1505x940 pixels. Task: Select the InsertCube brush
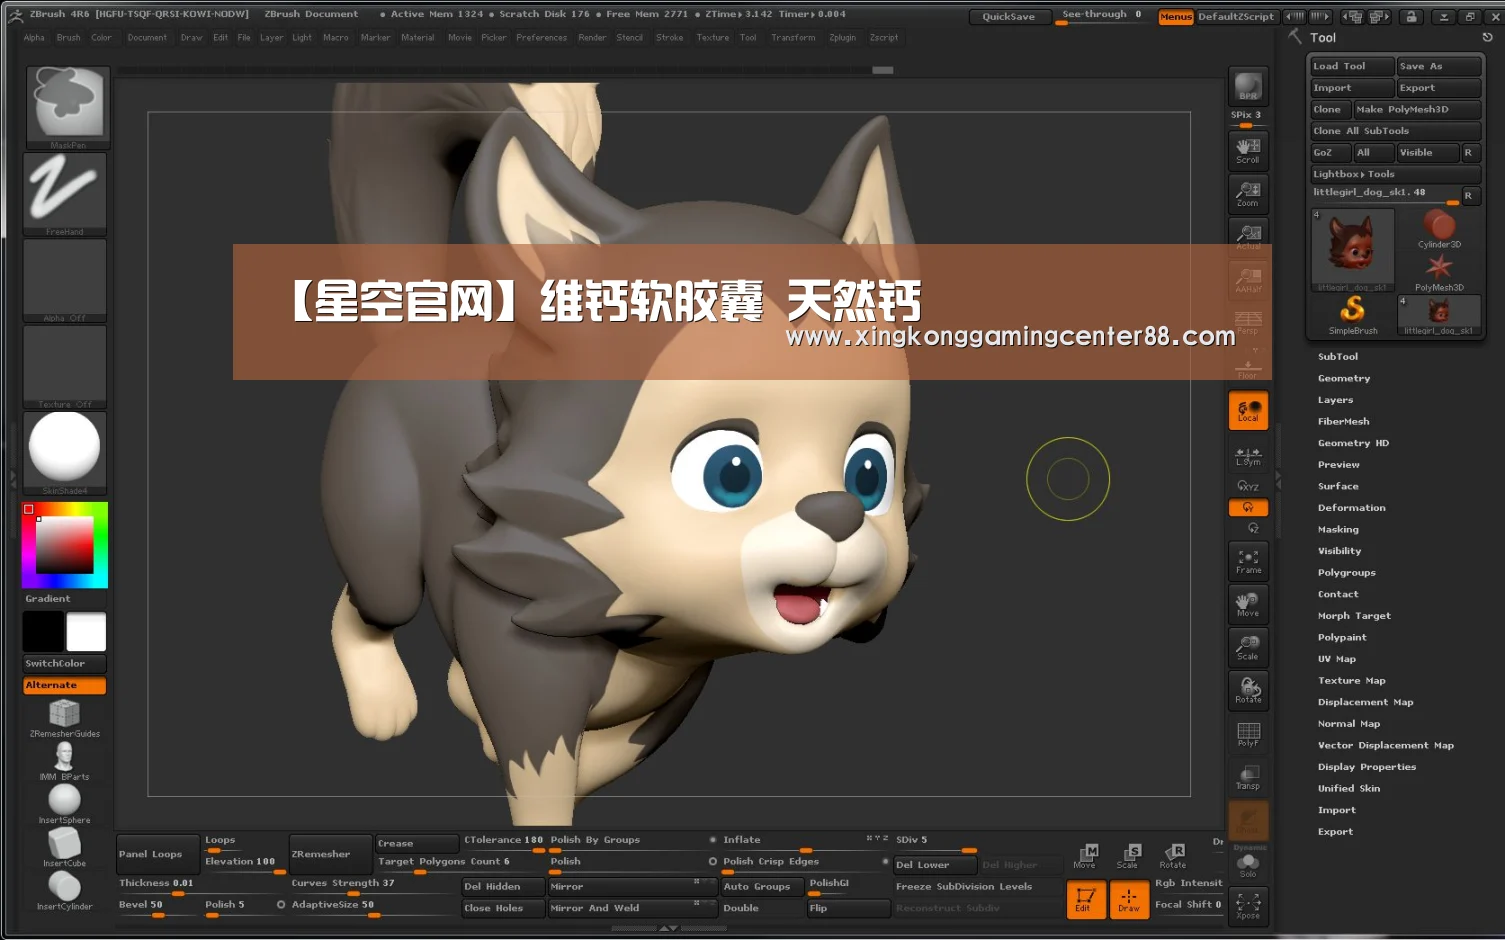pos(64,848)
